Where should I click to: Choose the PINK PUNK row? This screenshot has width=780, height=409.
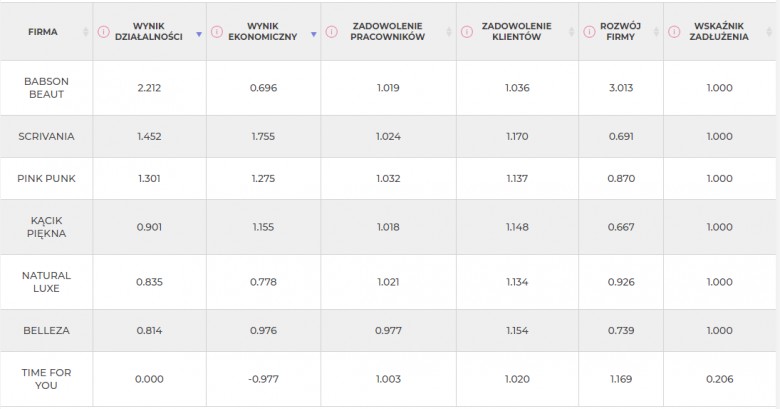(x=388, y=179)
